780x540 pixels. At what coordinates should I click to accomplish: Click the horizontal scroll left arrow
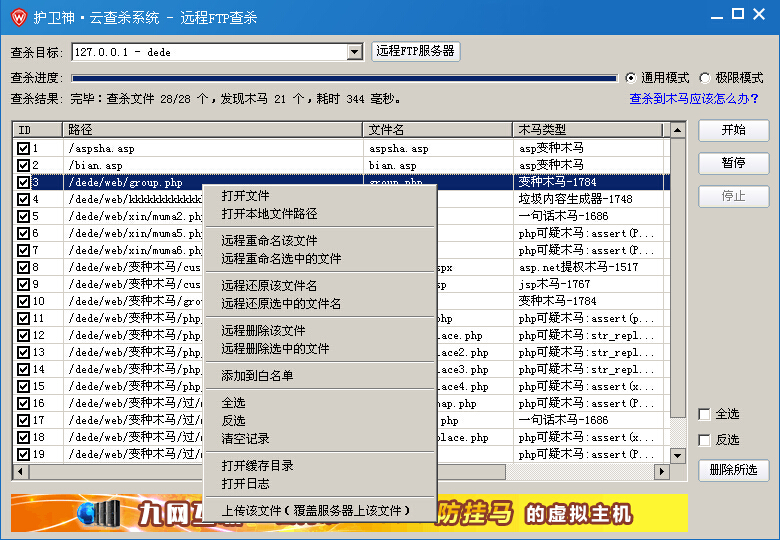(x=20, y=471)
